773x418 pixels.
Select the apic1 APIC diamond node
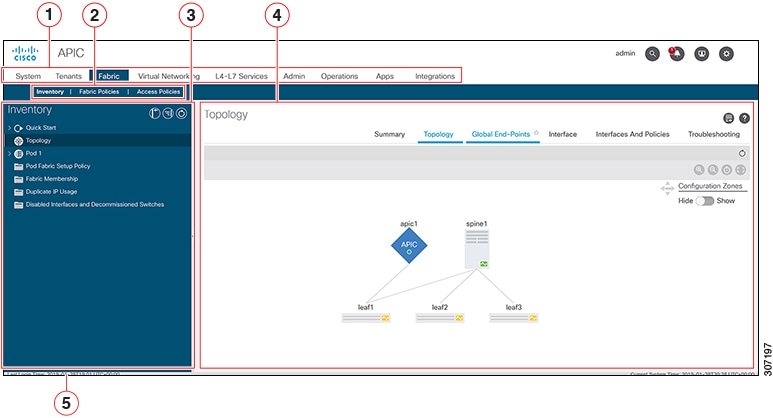pyautogui.click(x=409, y=245)
